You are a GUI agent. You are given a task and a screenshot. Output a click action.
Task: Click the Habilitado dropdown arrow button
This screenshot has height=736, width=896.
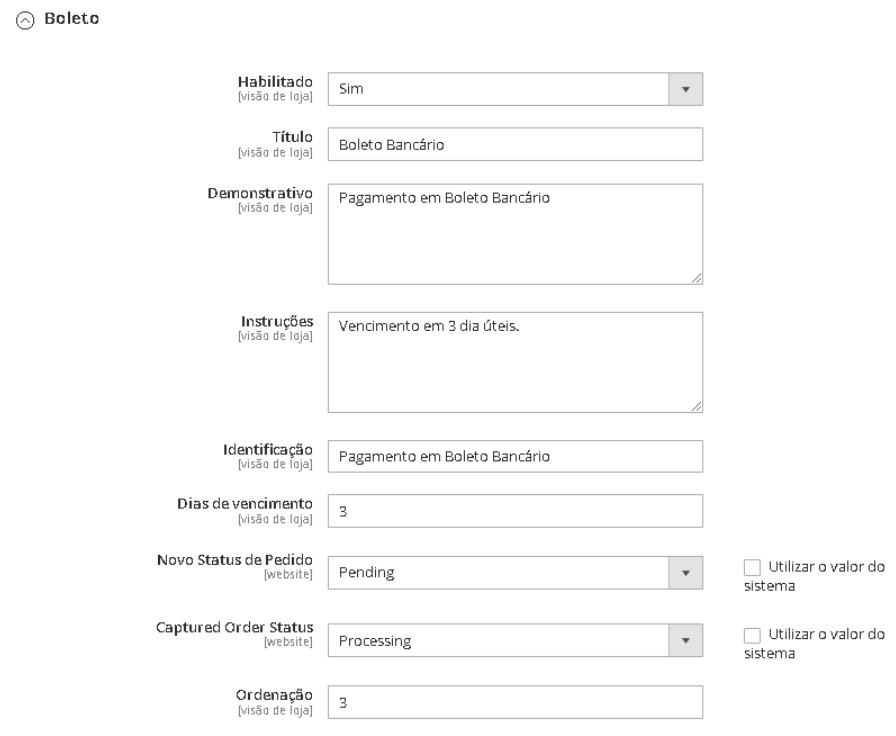tap(686, 89)
